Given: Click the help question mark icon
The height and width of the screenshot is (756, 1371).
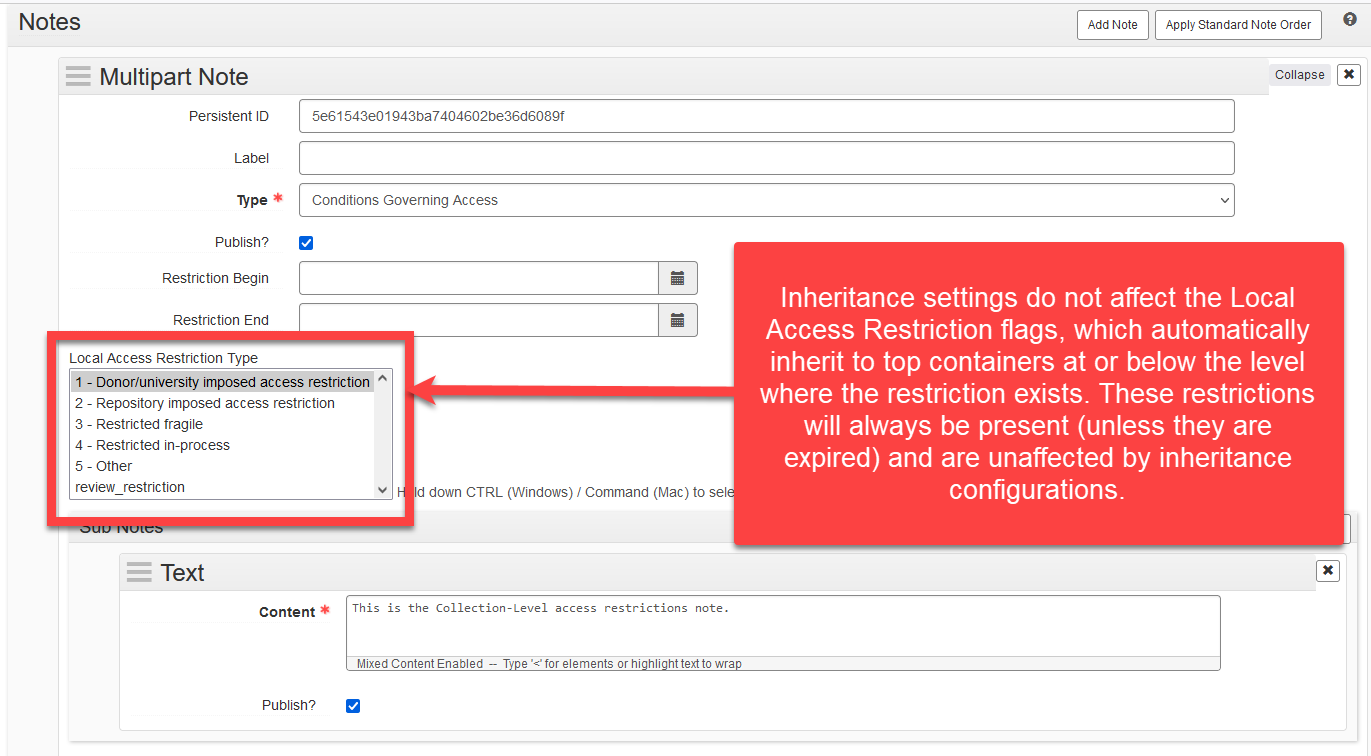Looking at the screenshot, I should tap(1349, 20).
